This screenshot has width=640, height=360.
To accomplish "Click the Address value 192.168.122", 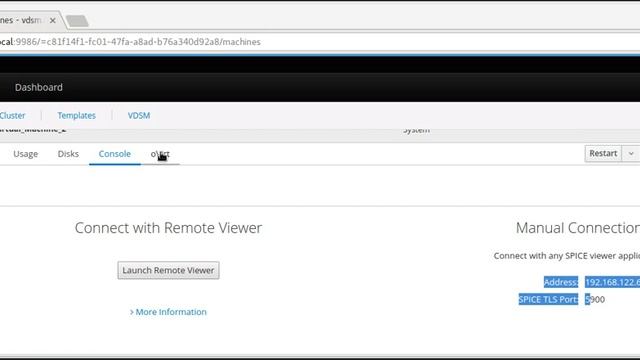I will point(612,282).
